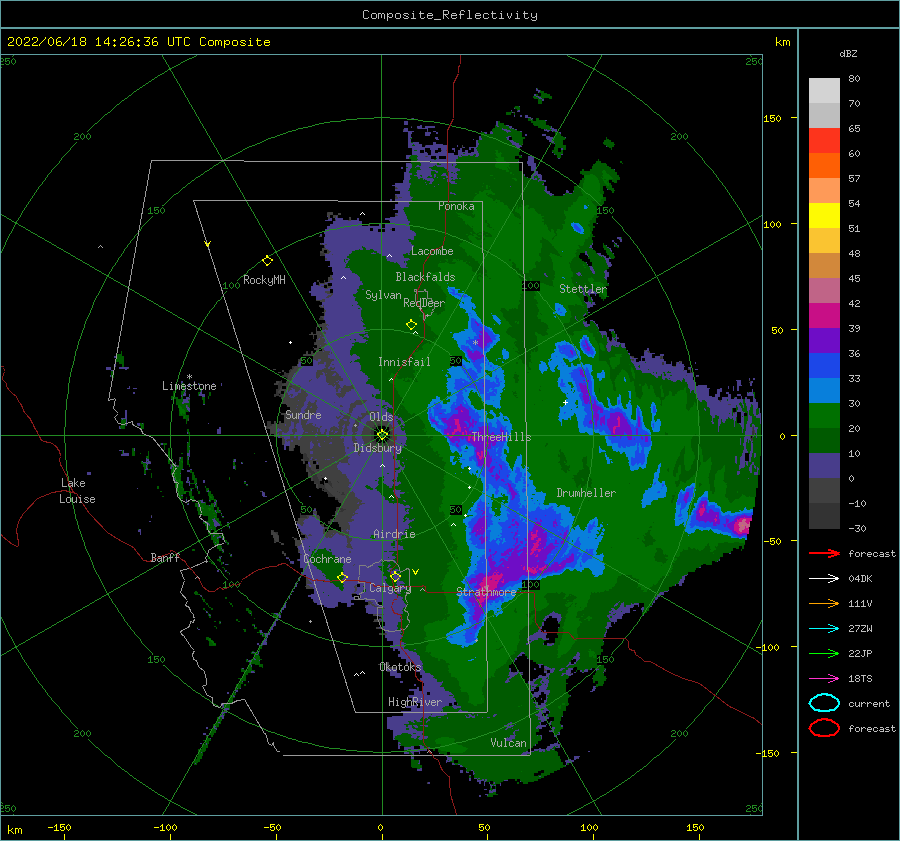Click the Innisfail town label

(404, 362)
